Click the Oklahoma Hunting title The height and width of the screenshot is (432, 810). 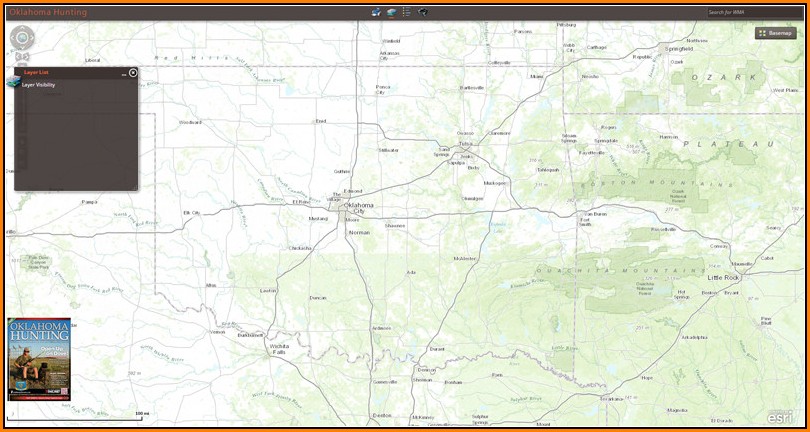48,12
